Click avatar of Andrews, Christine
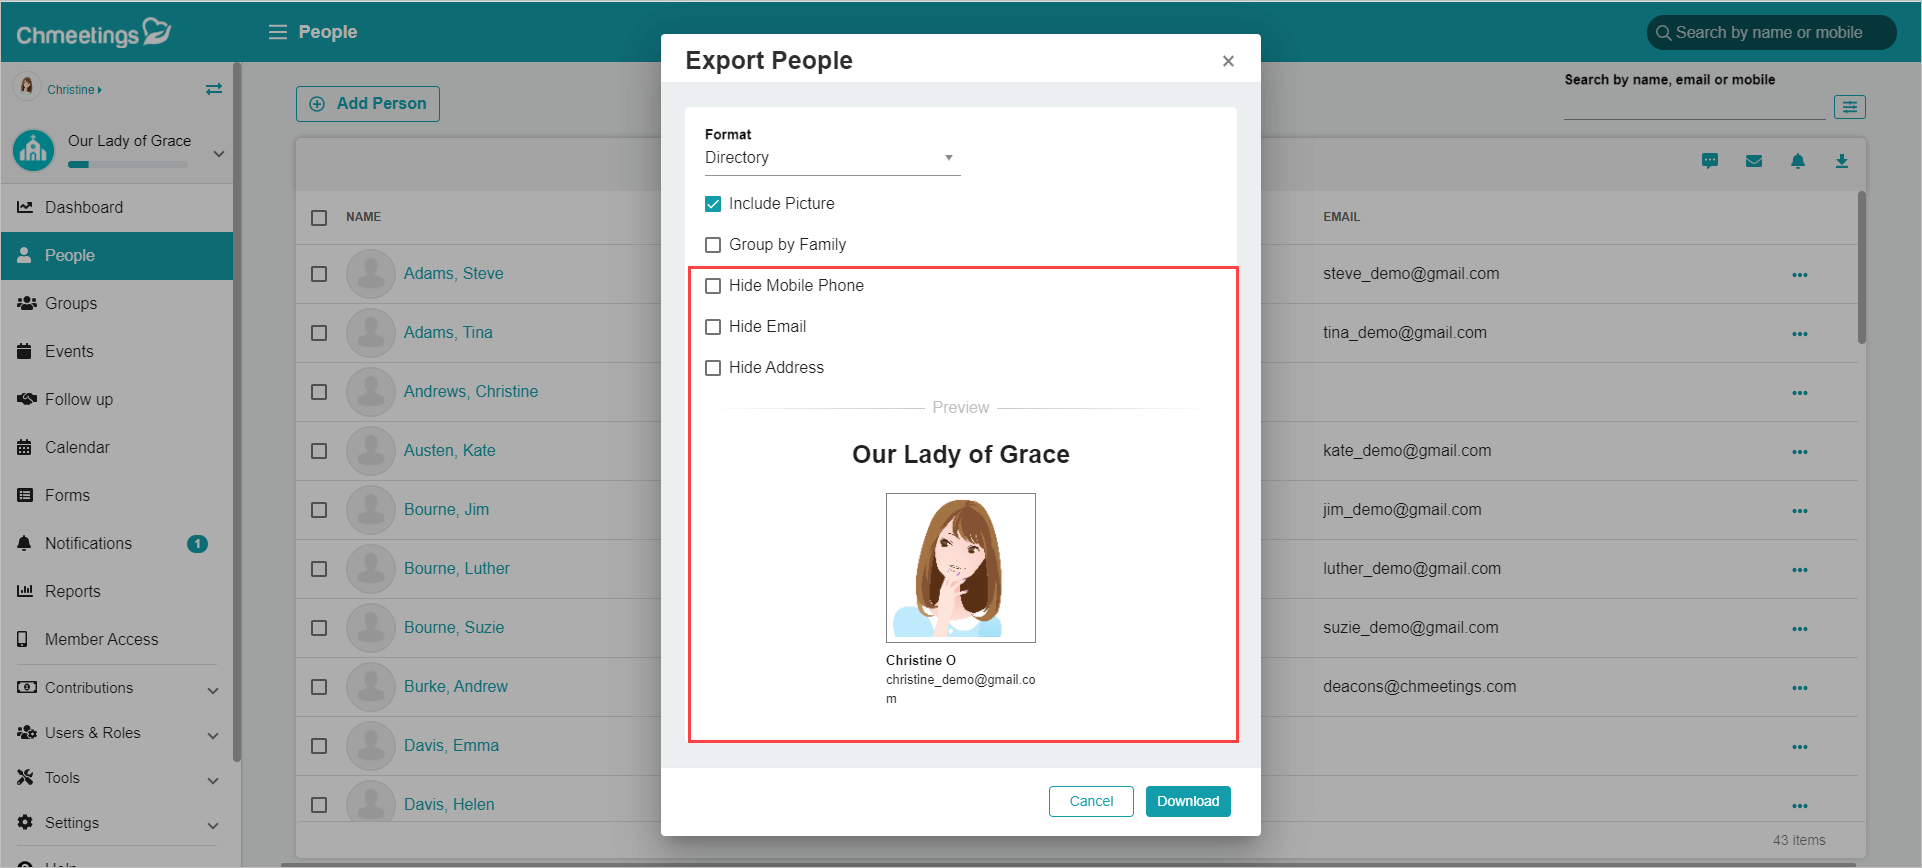The width and height of the screenshot is (1922, 868). (x=371, y=392)
